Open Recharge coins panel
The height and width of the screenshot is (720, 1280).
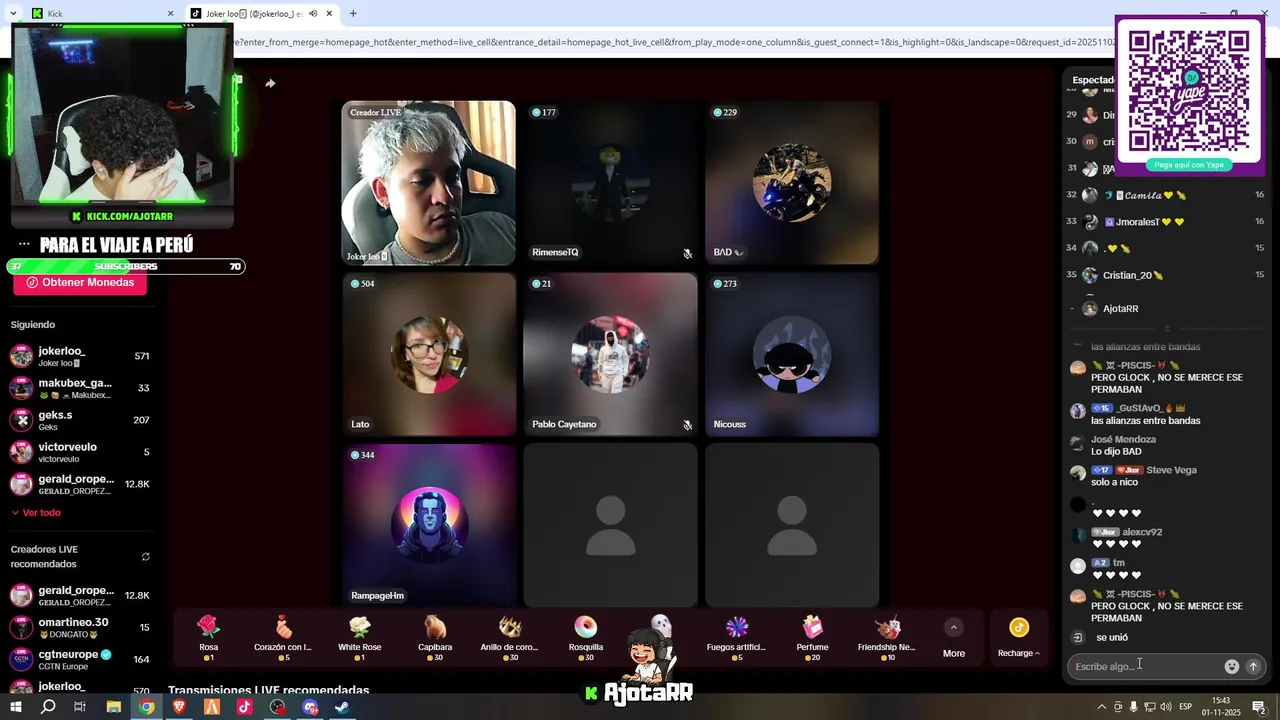click(1019, 638)
